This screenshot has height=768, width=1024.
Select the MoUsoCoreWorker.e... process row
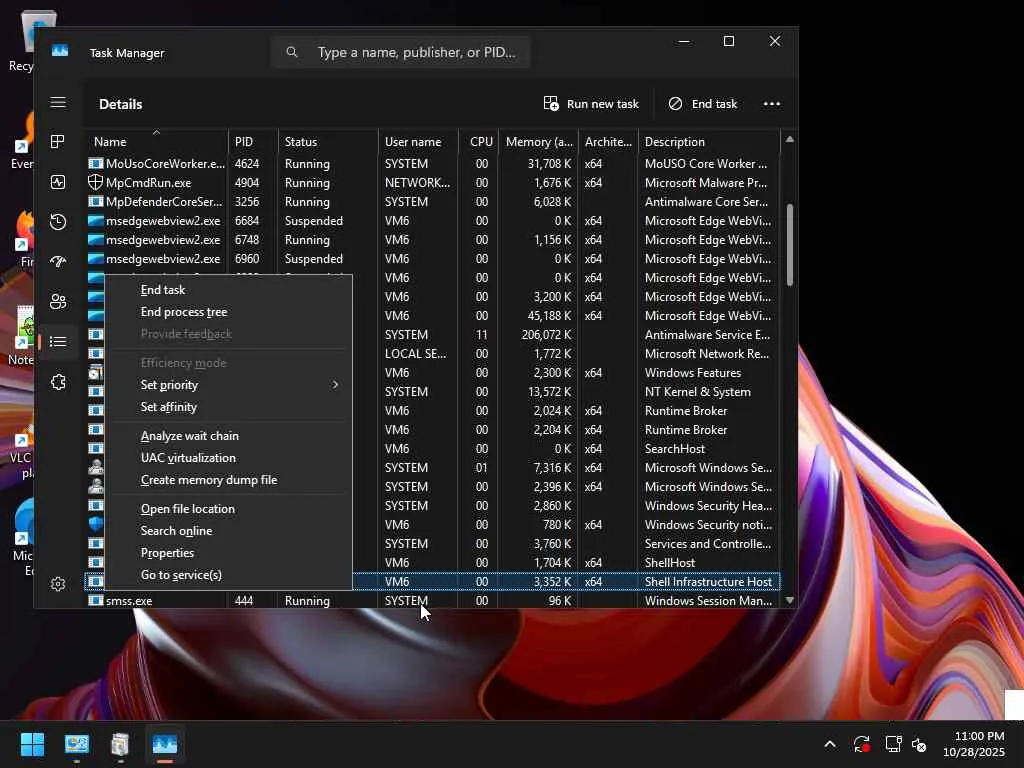(x=432, y=164)
